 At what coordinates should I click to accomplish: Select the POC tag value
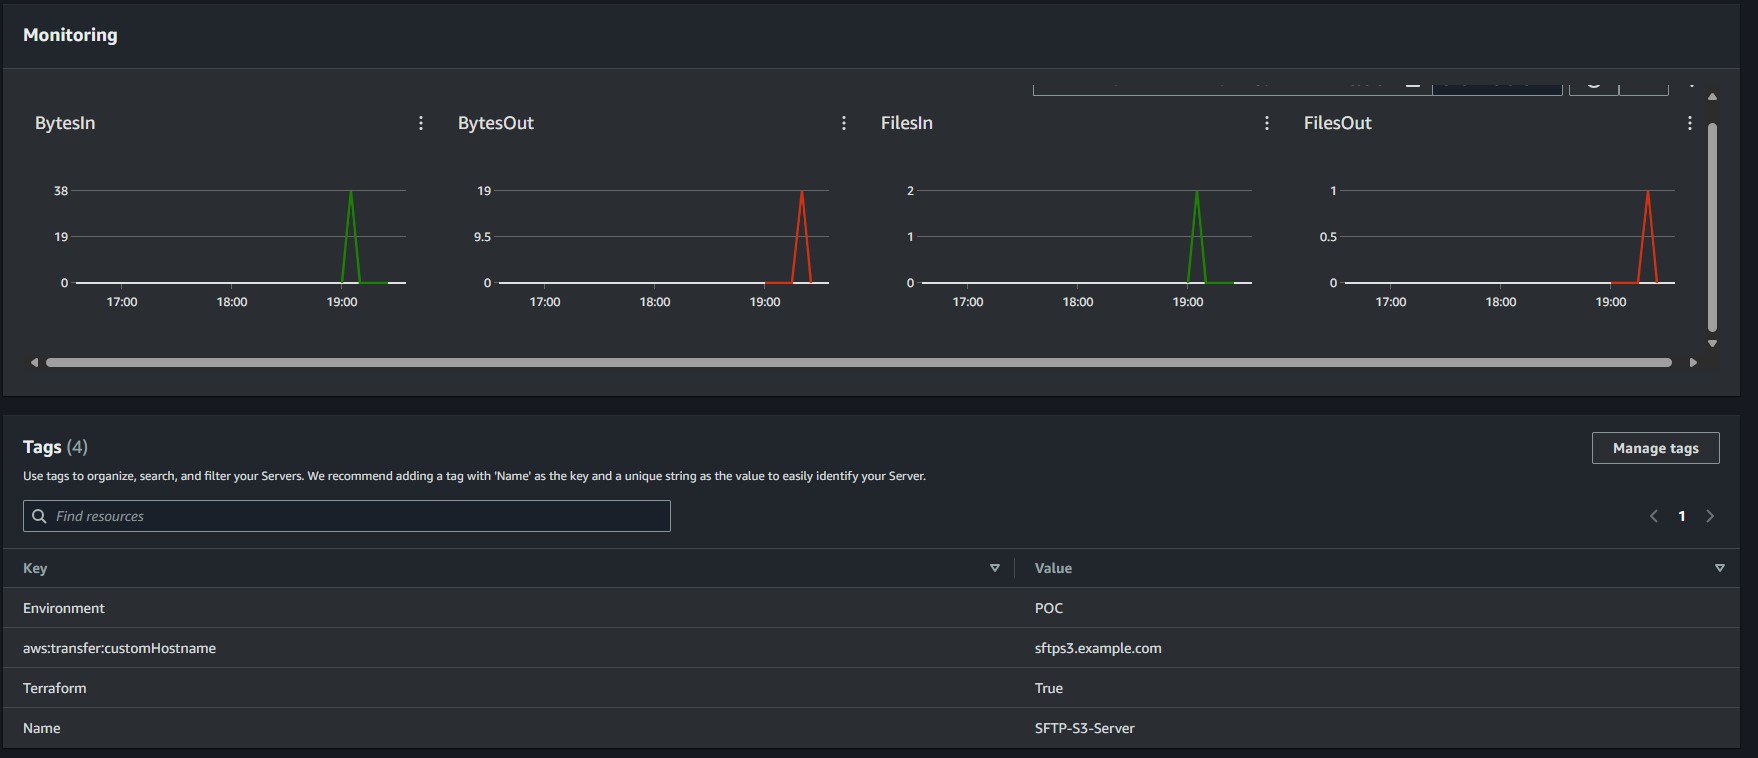(1049, 608)
